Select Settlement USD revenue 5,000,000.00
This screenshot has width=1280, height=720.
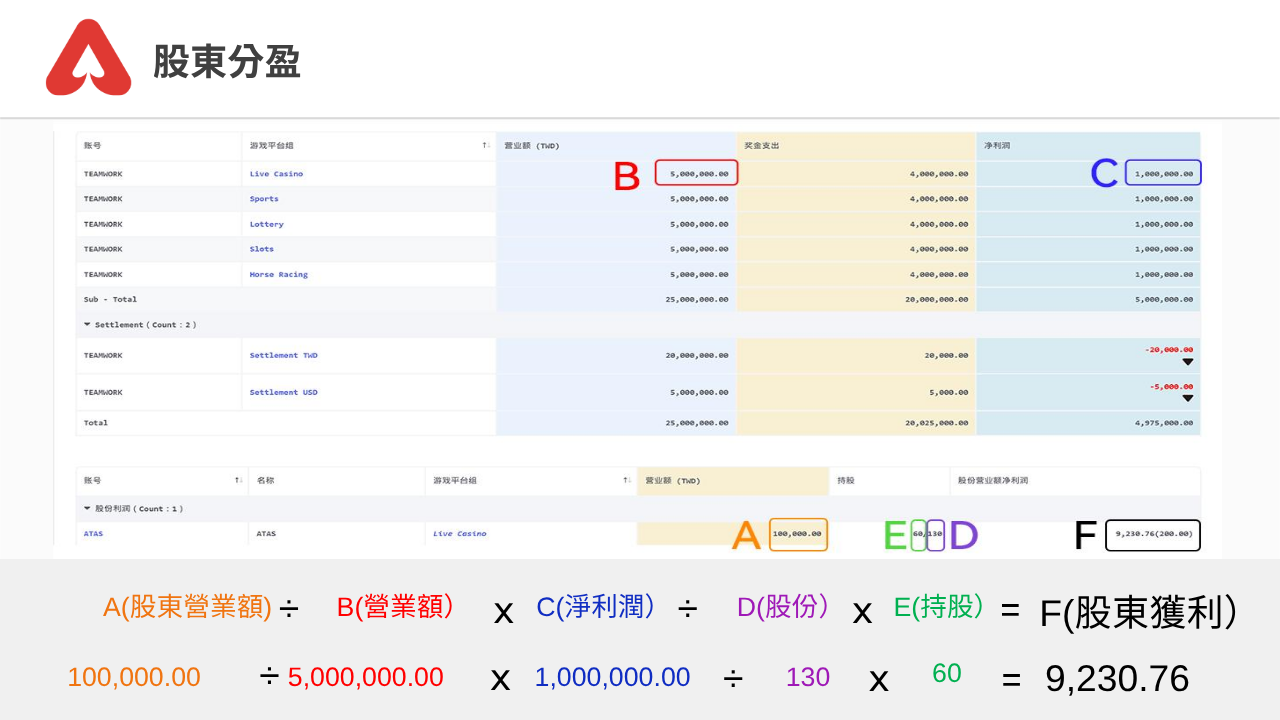click(699, 392)
